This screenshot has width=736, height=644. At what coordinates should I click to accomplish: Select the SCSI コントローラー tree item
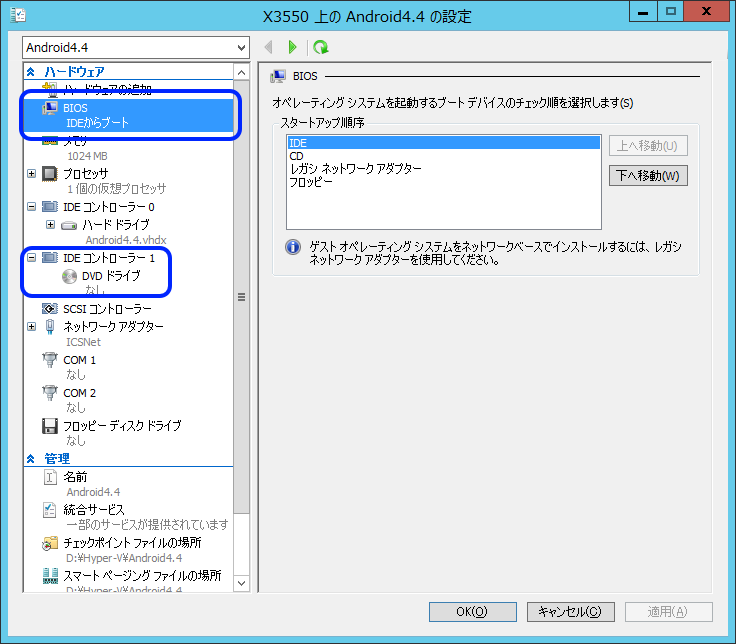(x=107, y=309)
